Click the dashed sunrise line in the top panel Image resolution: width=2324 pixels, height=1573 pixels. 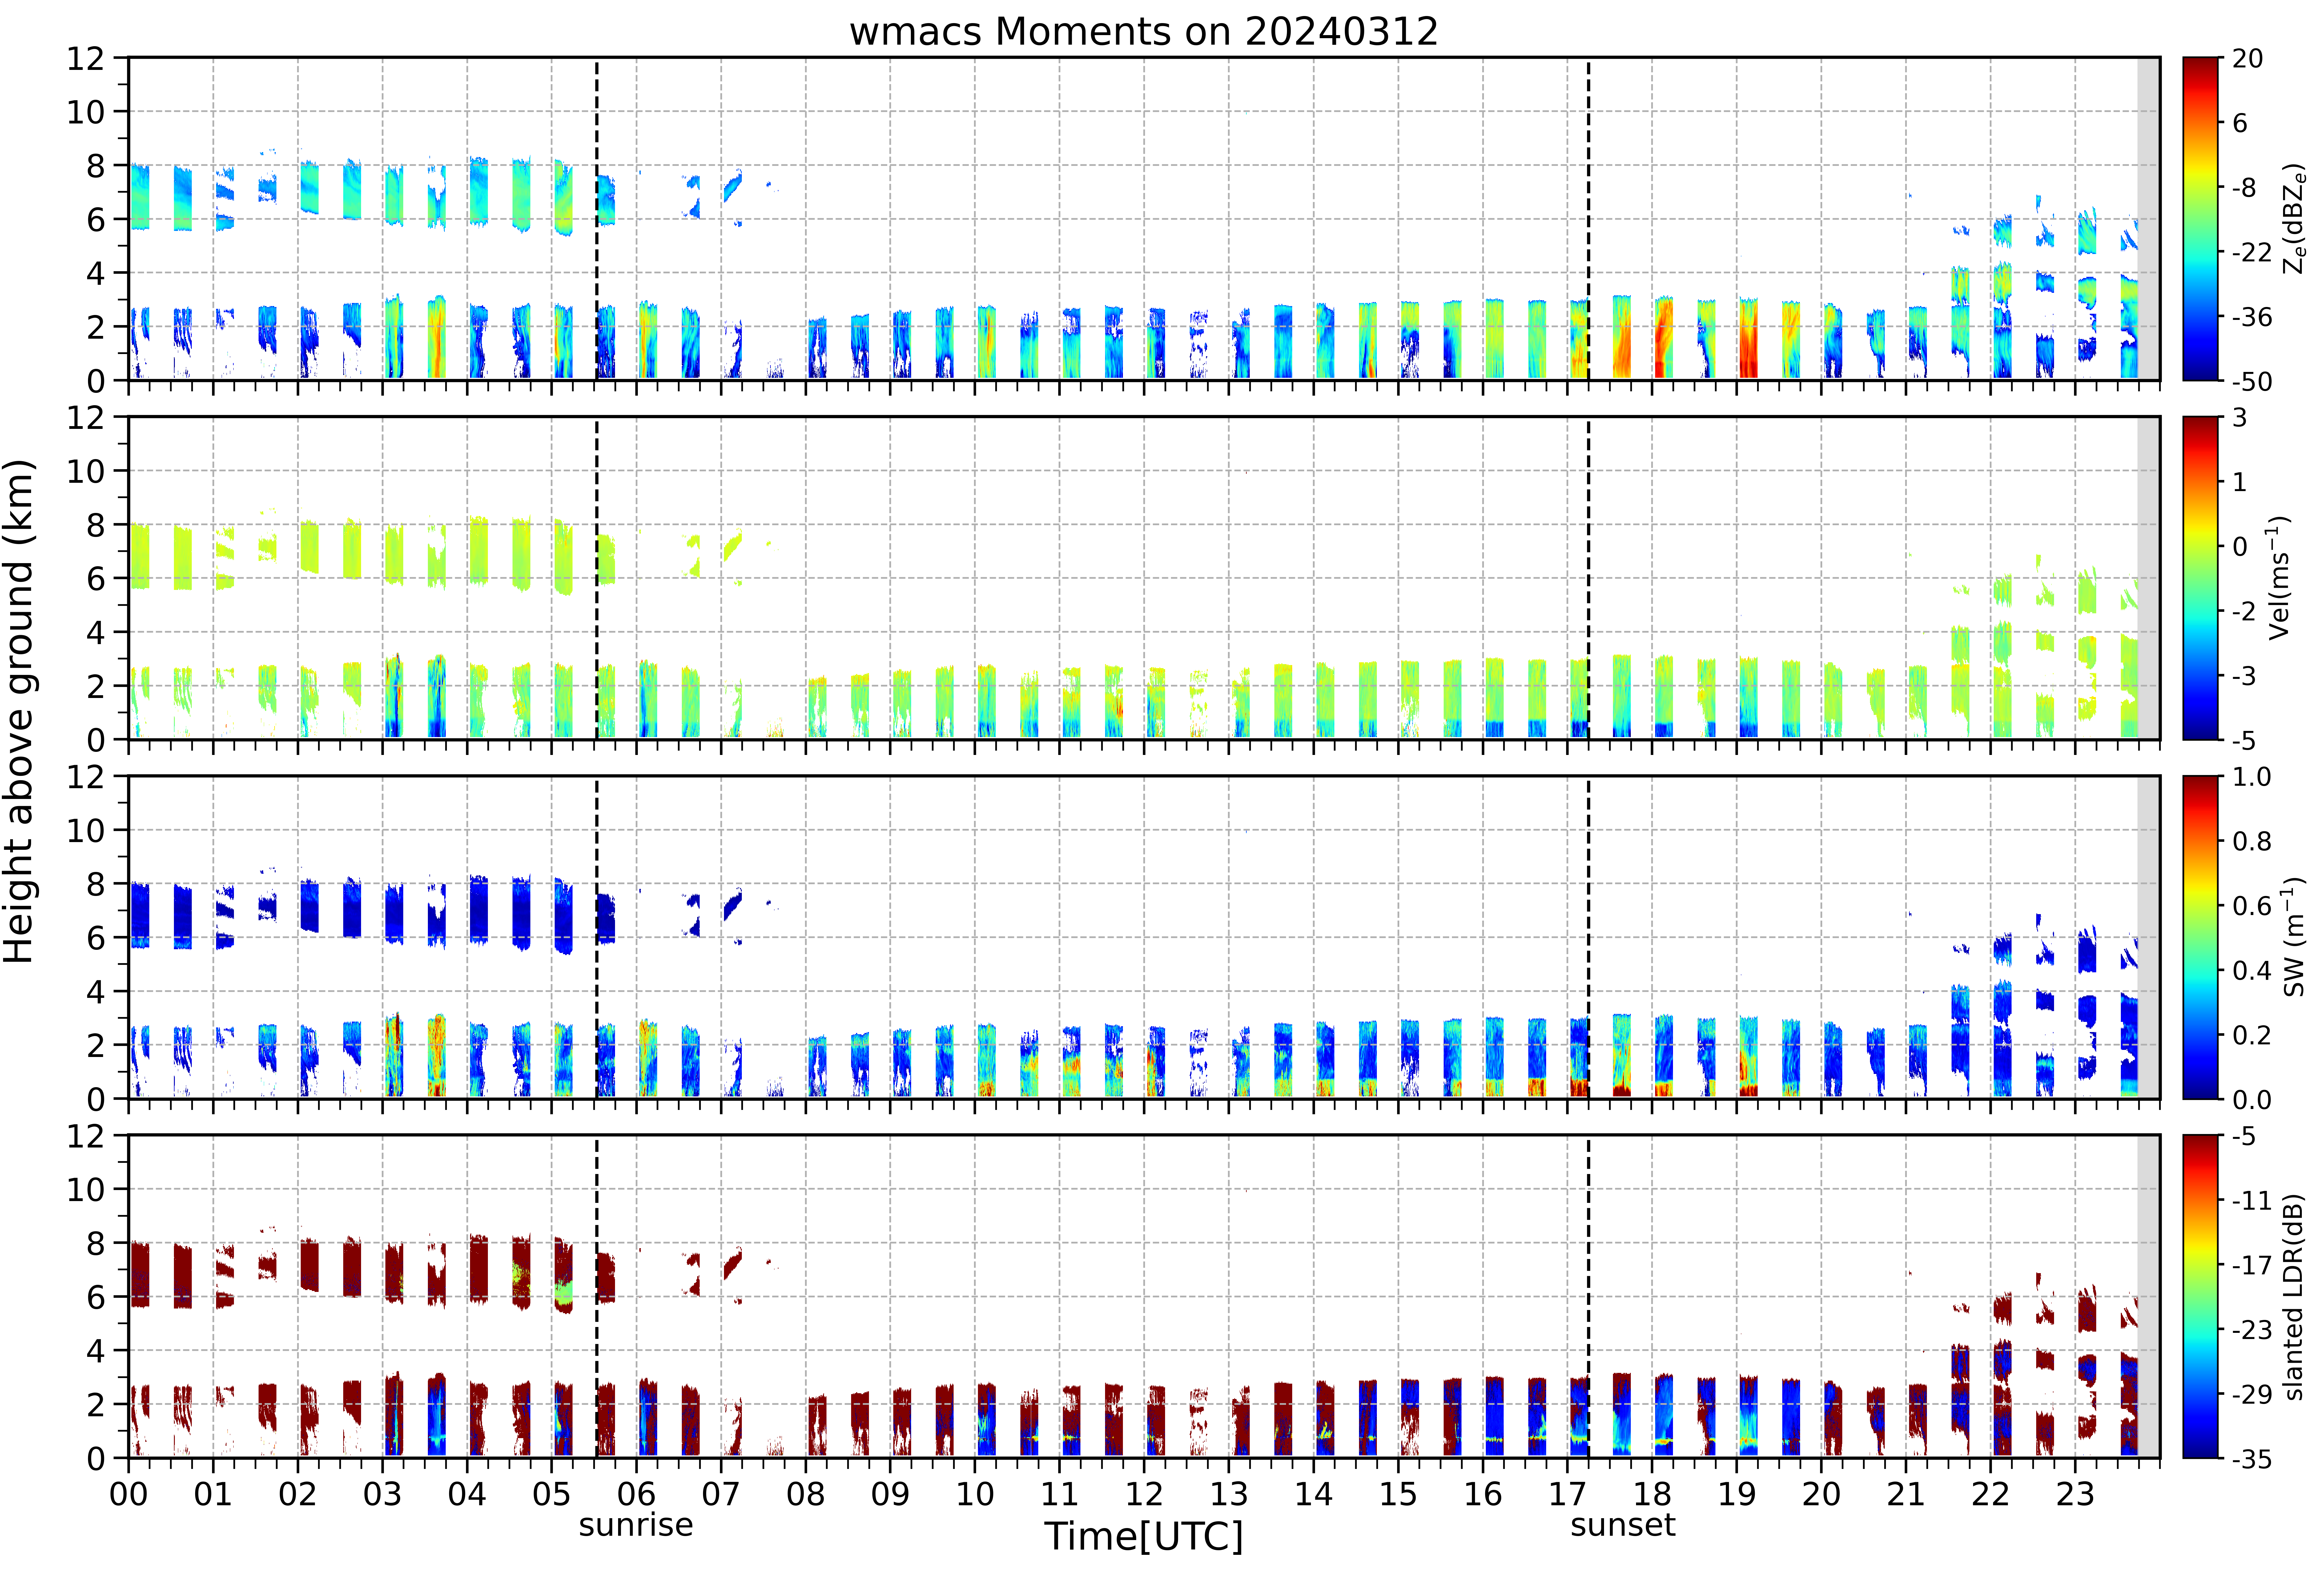click(x=597, y=219)
